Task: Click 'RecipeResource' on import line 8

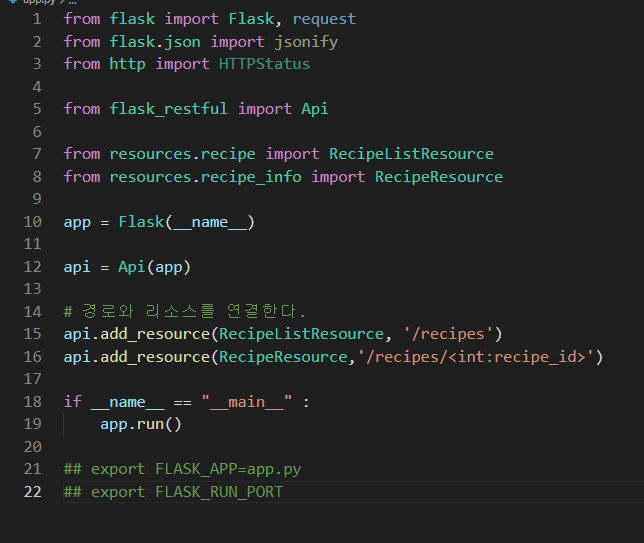Action: coord(439,177)
